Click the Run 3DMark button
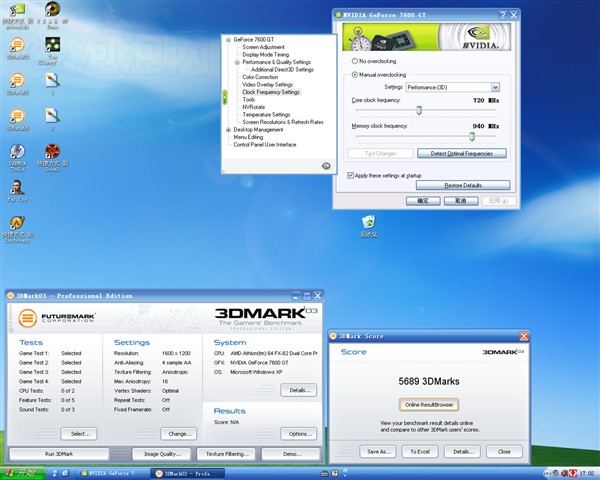This screenshot has height=480, width=600. point(59,454)
